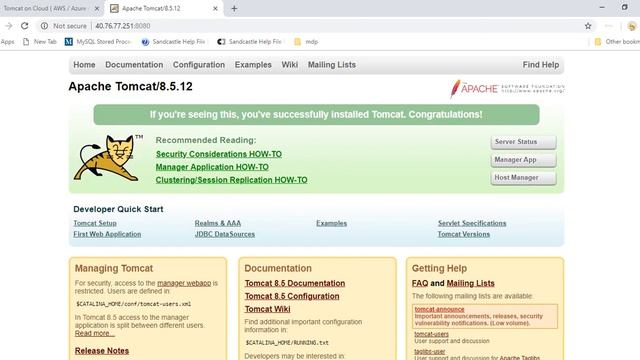Viewport: 640px width, 360px height.
Task: Open Configuration in Tomcat navigation bar
Action: tap(199, 64)
